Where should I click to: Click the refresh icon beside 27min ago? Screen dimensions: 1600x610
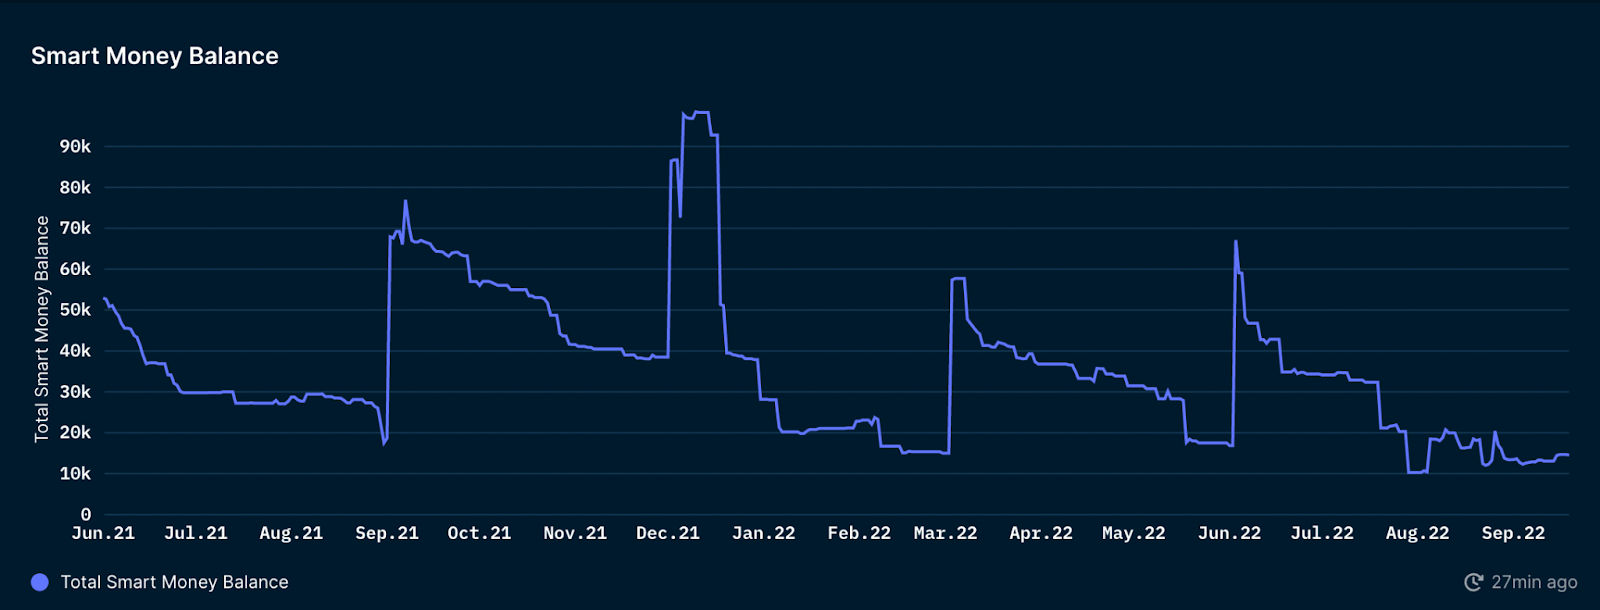(x=1473, y=582)
